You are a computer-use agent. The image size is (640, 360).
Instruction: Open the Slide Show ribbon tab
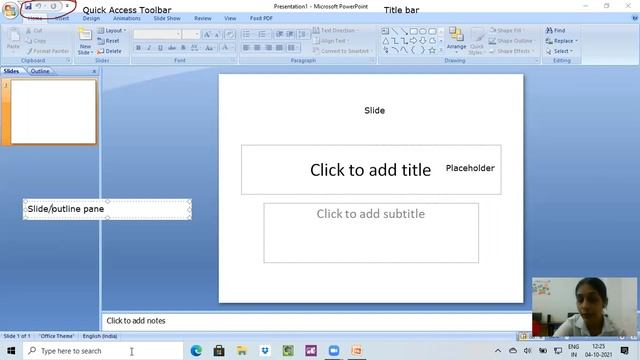[167, 18]
